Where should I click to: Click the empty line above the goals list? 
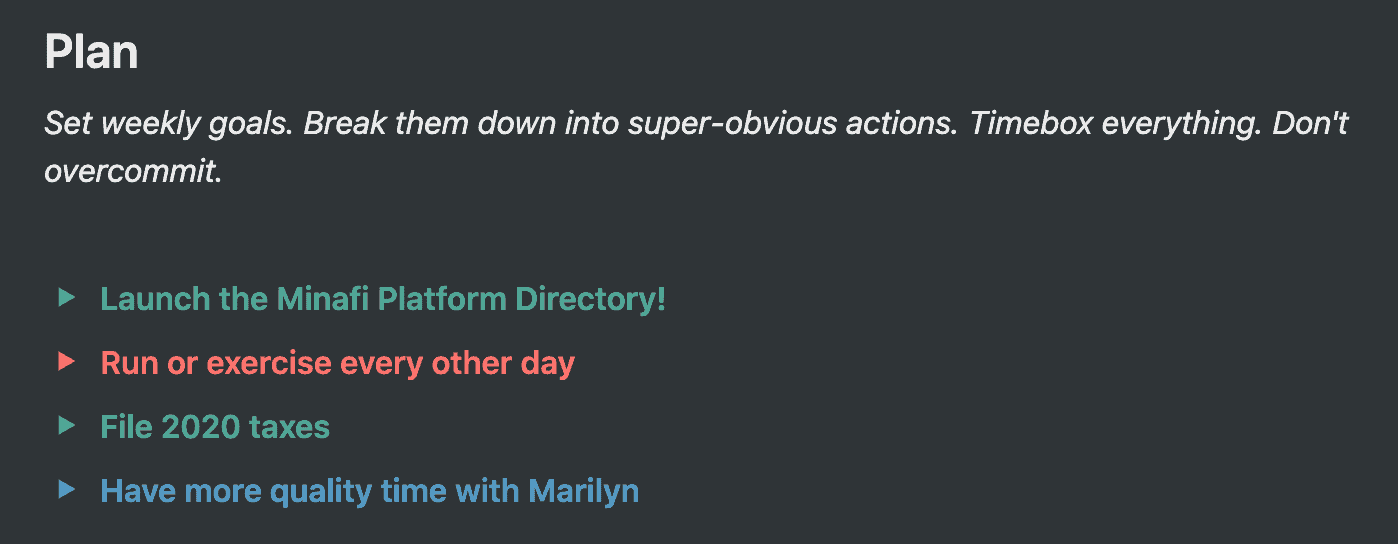400,235
